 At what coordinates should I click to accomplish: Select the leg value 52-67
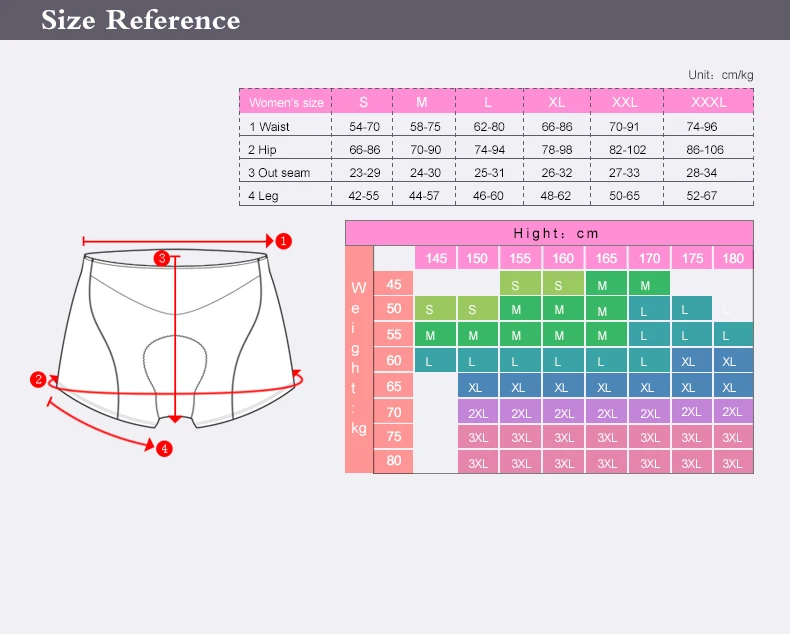(x=701, y=196)
